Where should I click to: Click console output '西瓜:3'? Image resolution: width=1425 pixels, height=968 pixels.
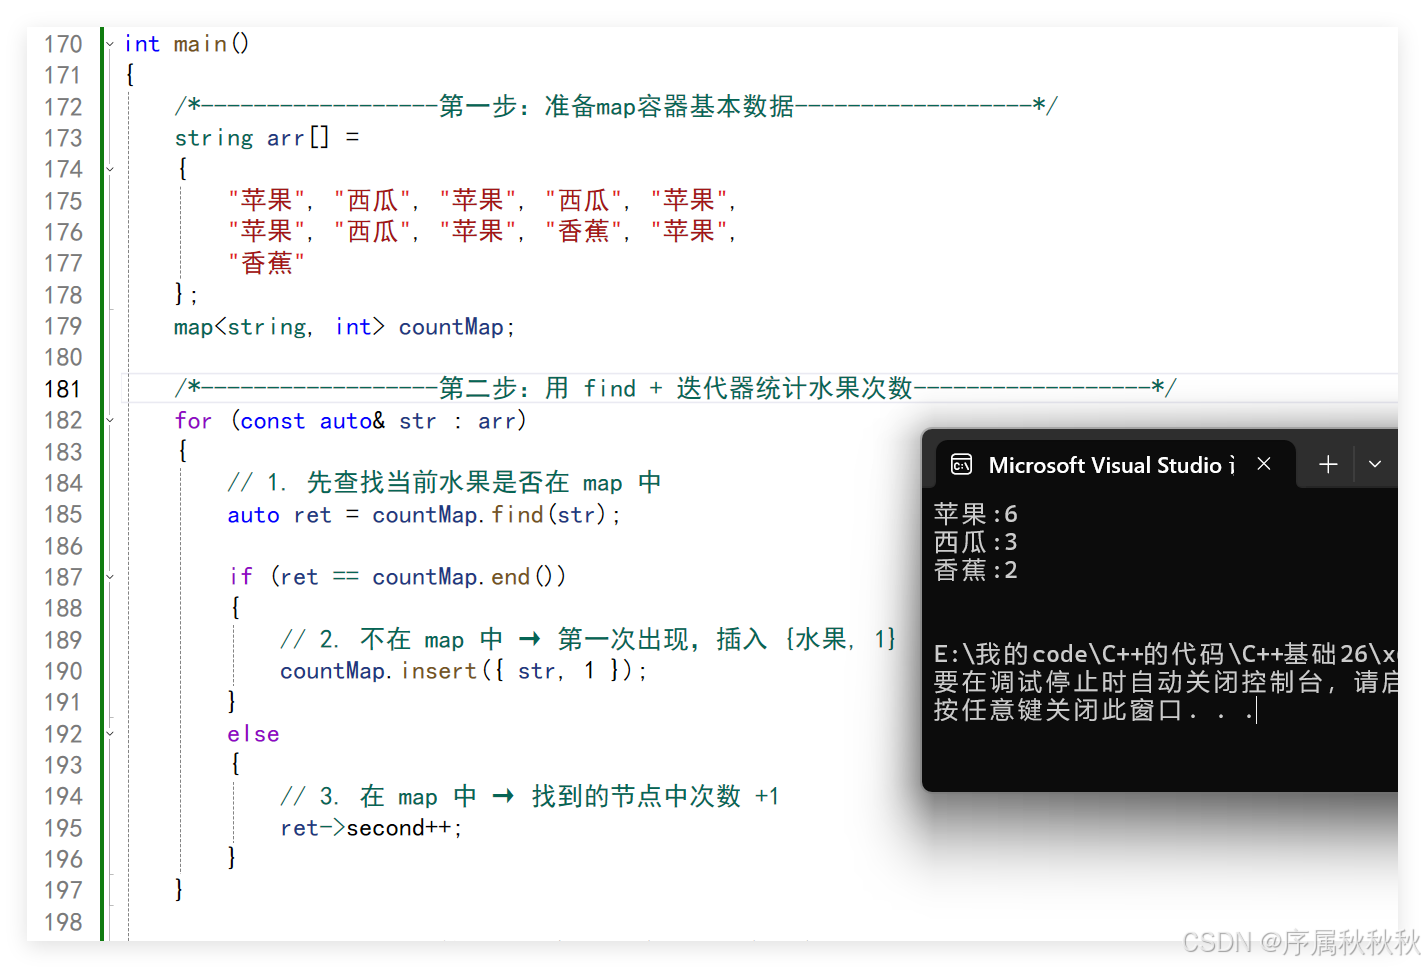pyautogui.click(x=976, y=542)
